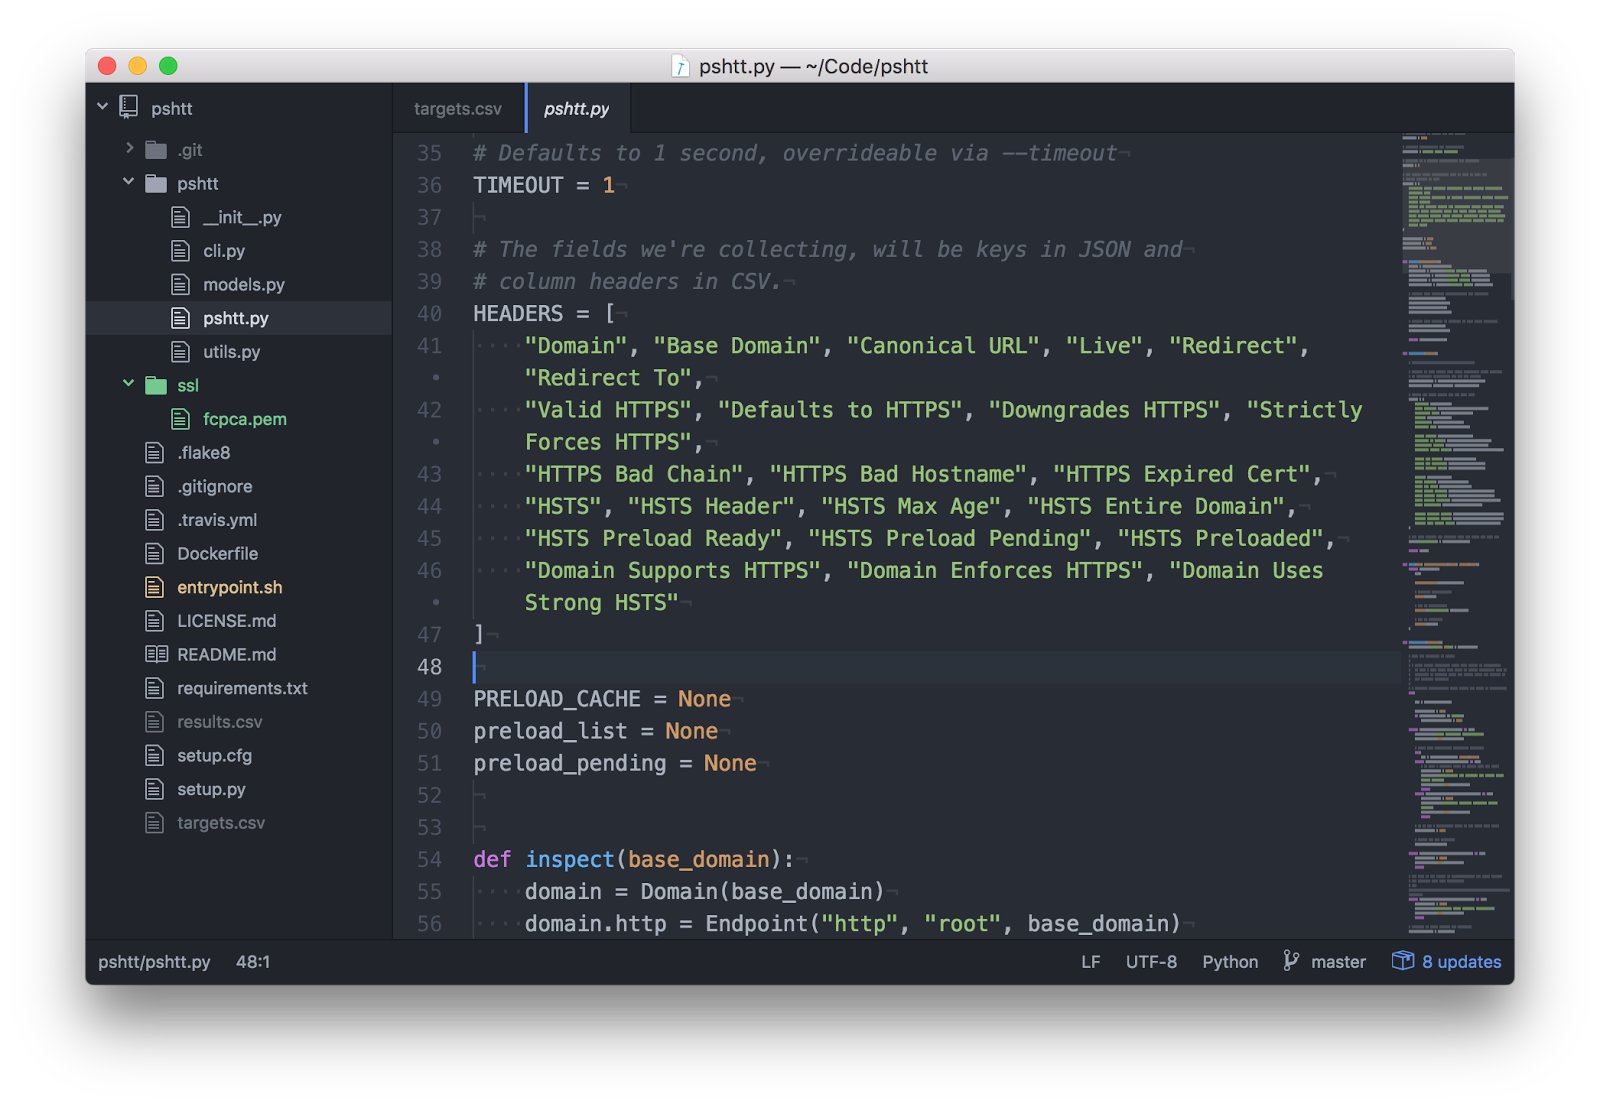Click the .gitignore file icon
The height and width of the screenshot is (1107, 1600).
tap(154, 486)
